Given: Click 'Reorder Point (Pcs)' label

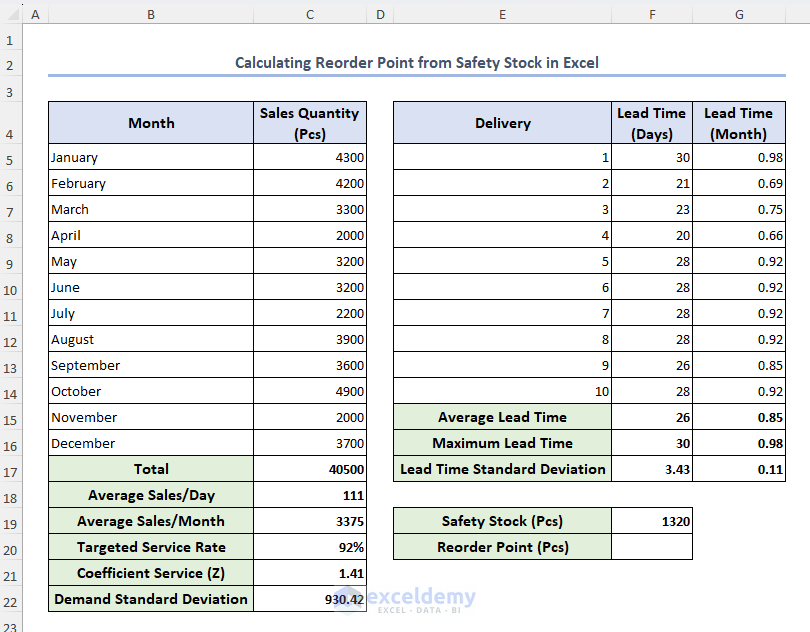Looking at the screenshot, I should point(502,547).
